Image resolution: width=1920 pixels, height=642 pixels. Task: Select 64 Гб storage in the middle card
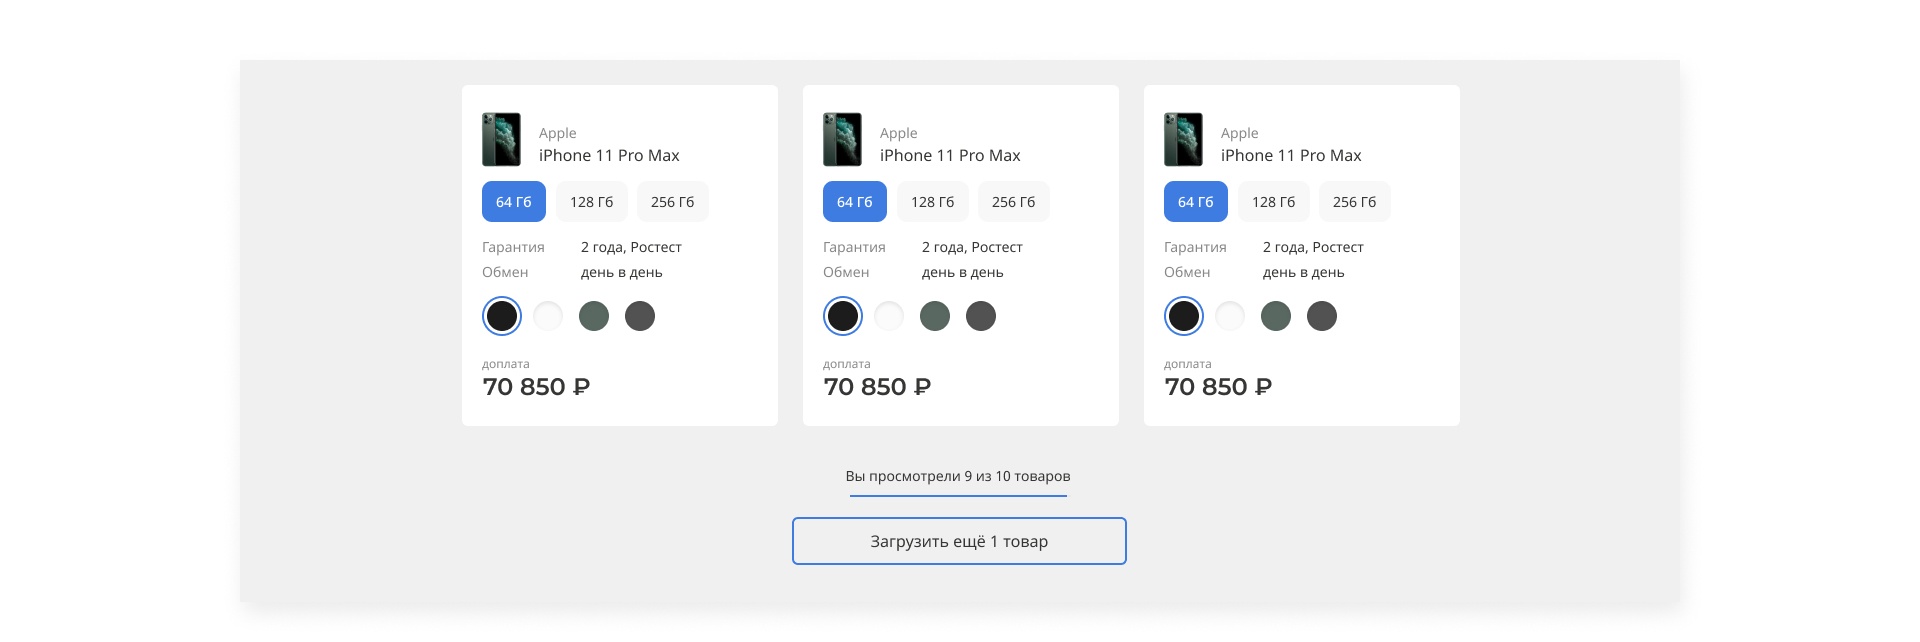[855, 201]
